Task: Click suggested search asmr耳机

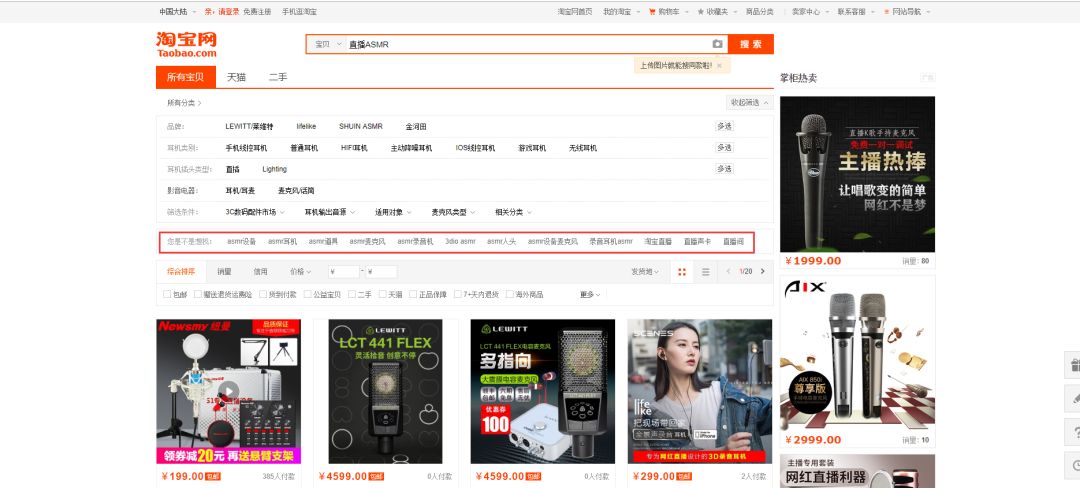Action: (x=282, y=242)
